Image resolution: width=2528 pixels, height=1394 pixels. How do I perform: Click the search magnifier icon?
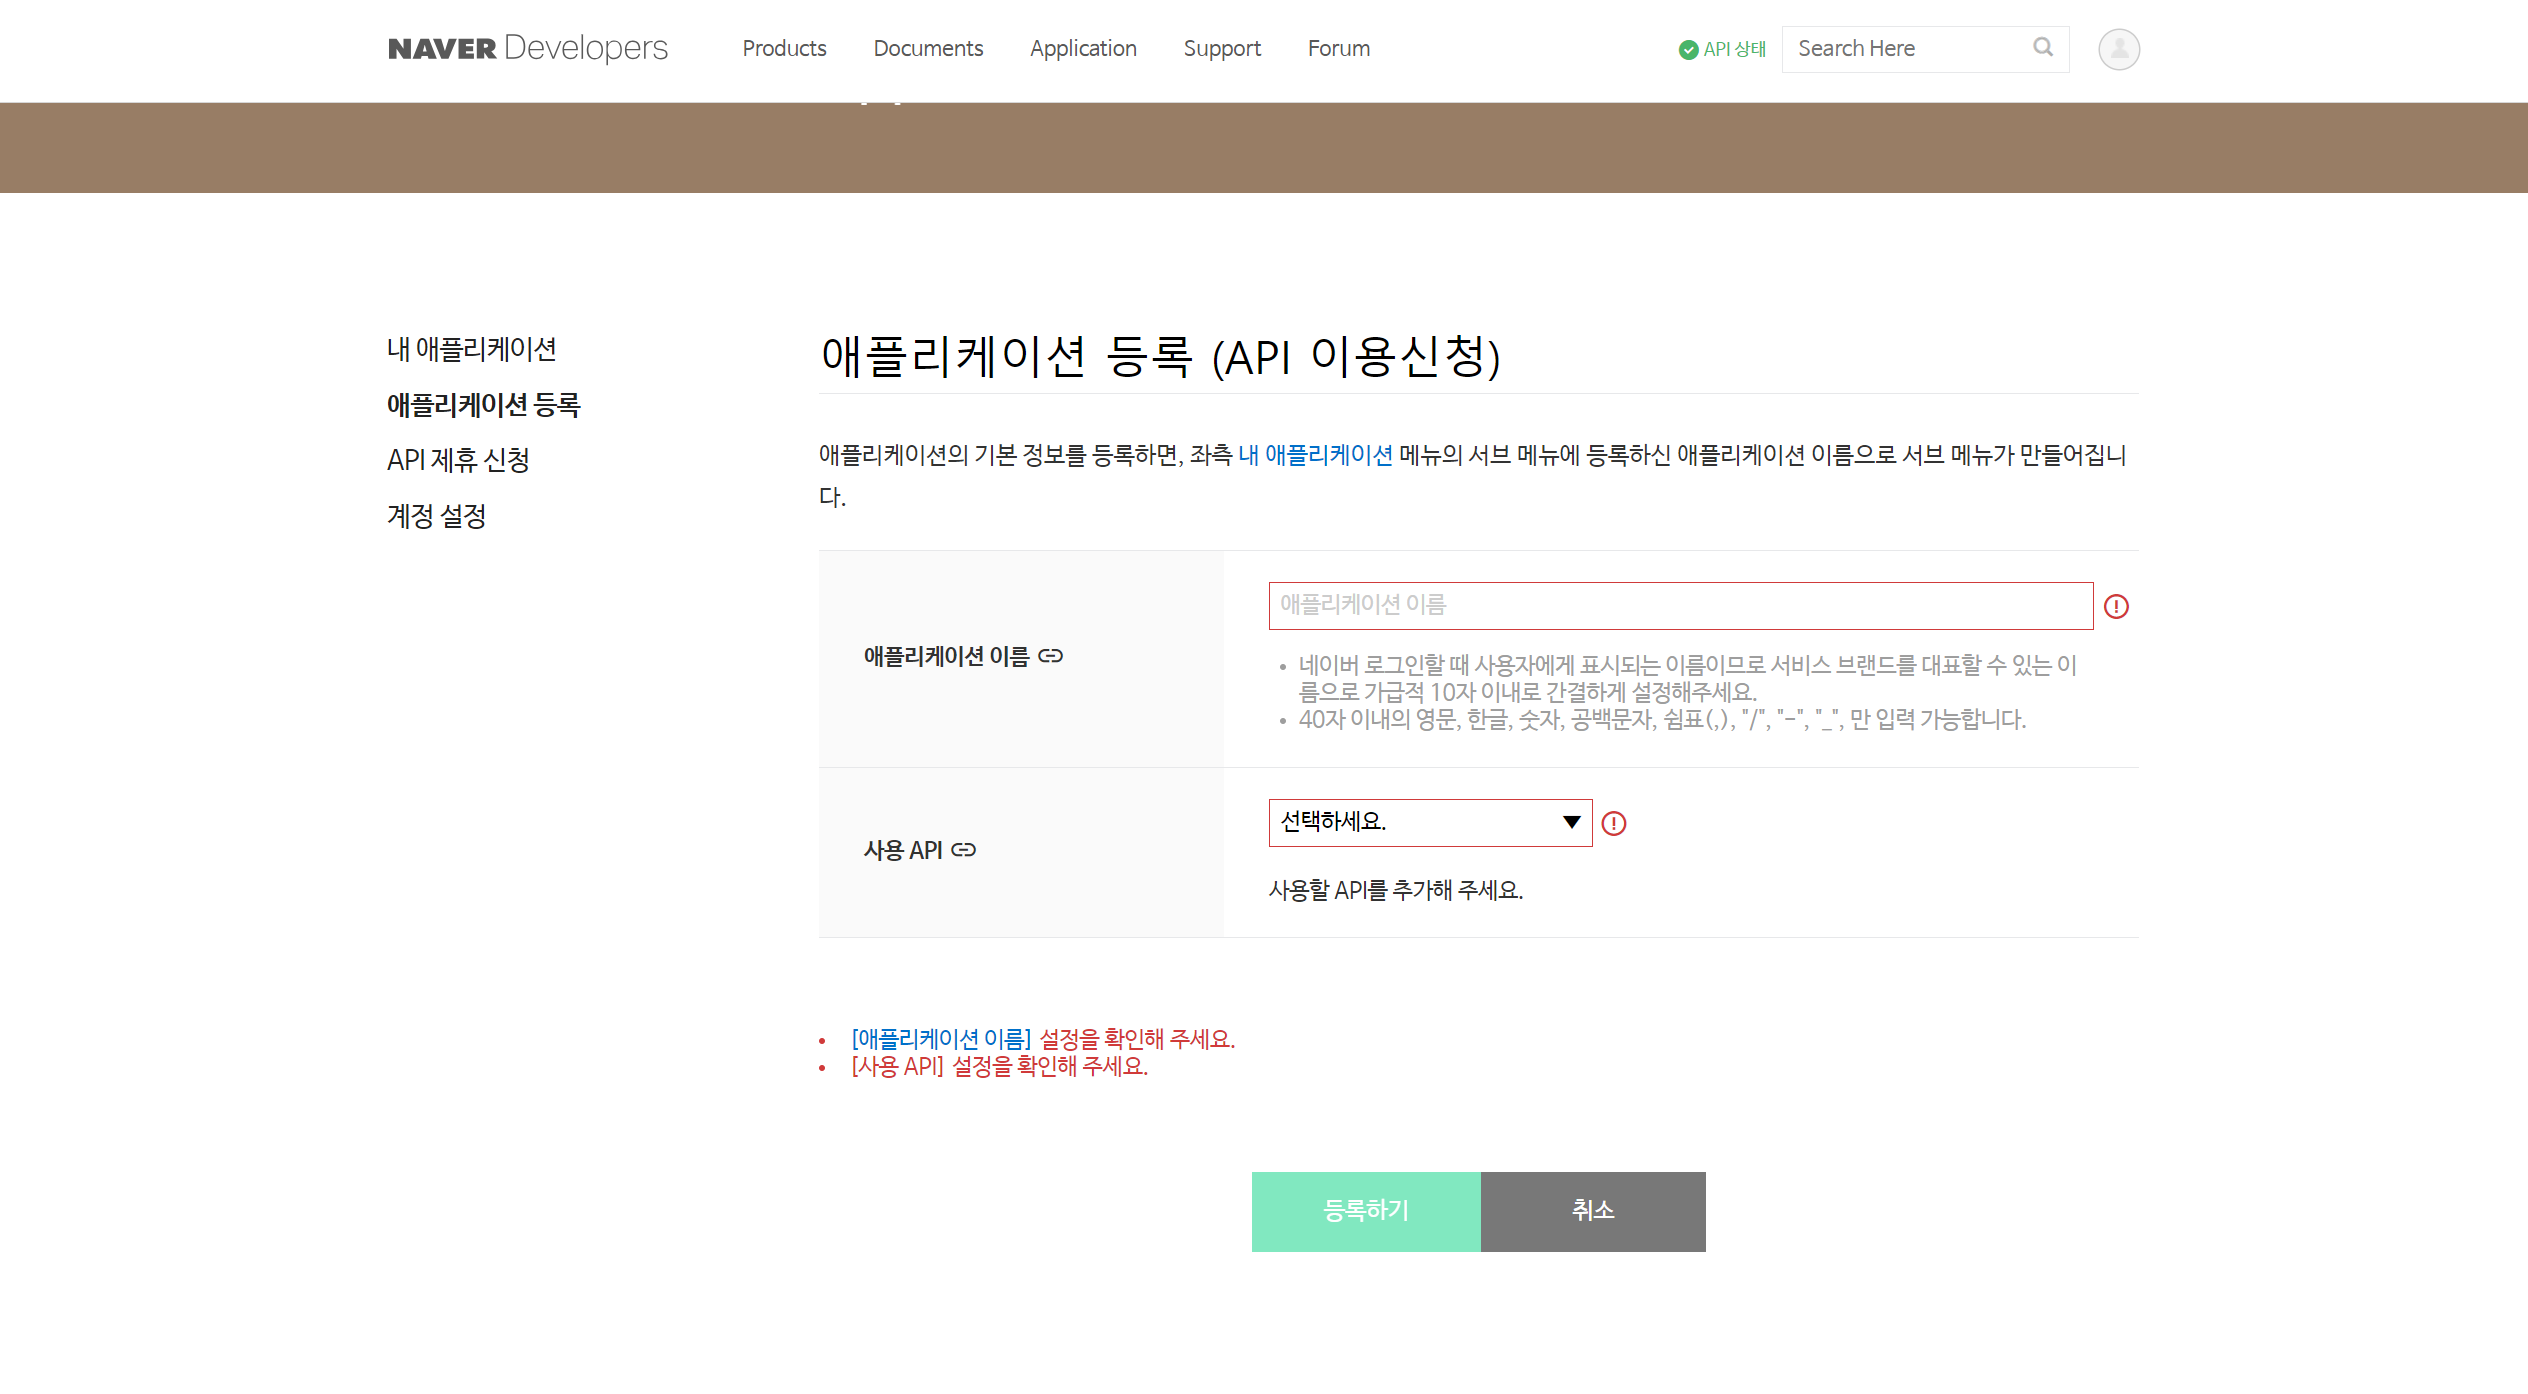(2042, 47)
